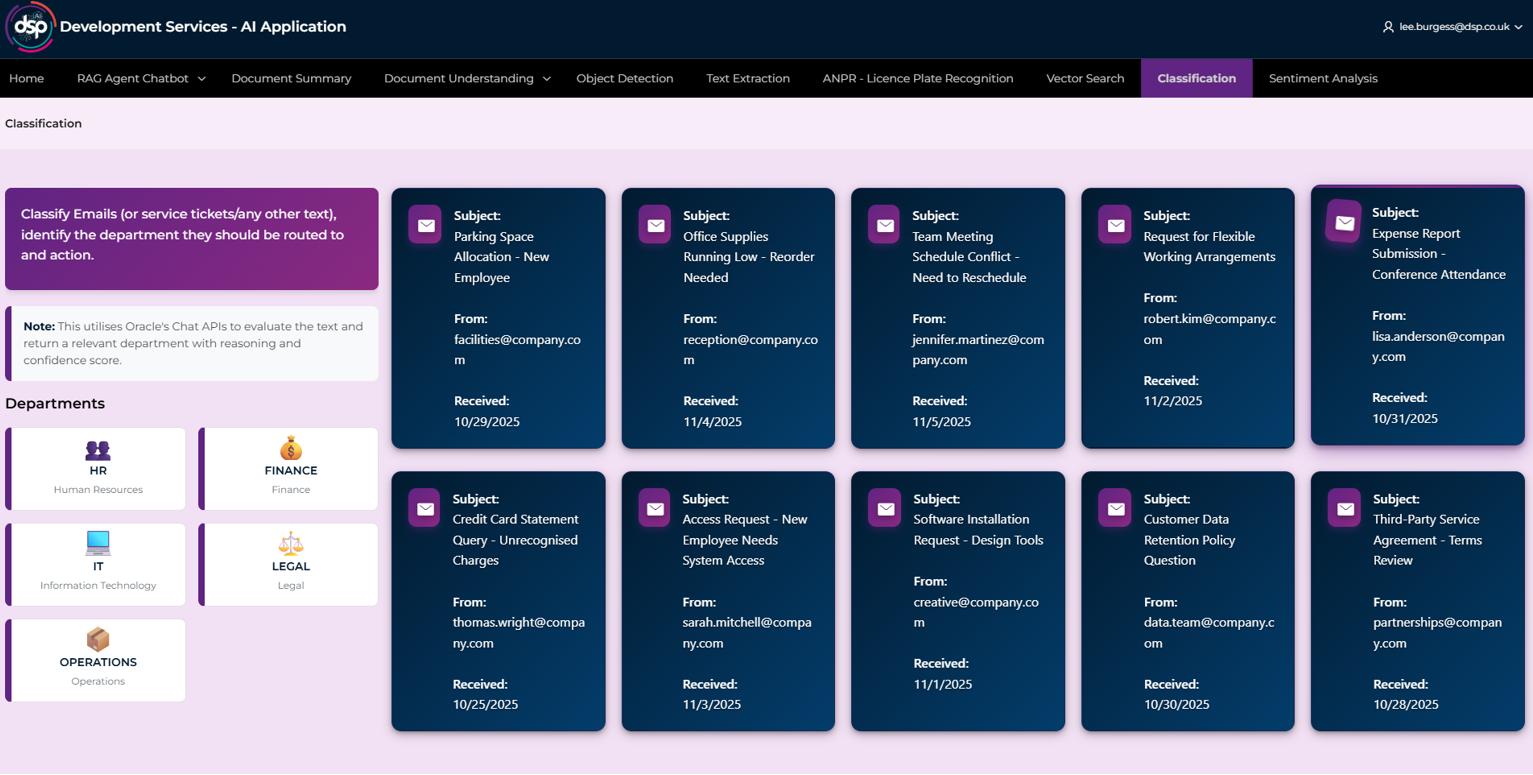Open the Document Summary page
The width and height of the screenshot is (1533, 775).
pyautogui.click(x=291, y=77)
